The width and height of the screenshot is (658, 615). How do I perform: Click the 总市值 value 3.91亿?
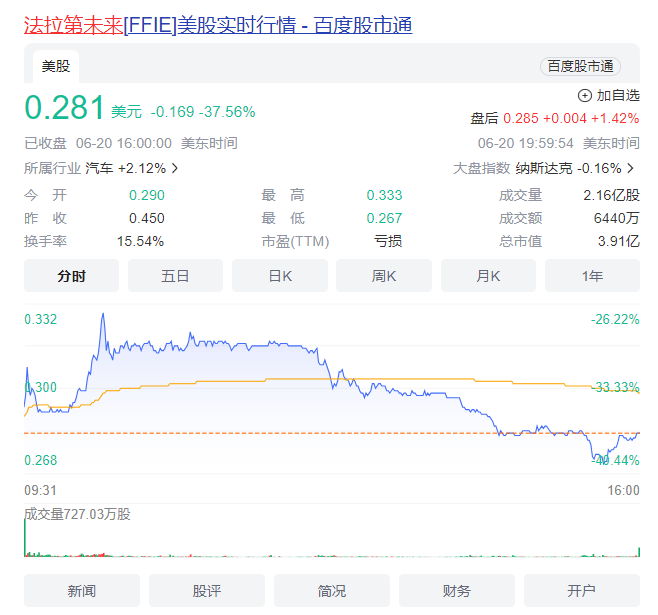pos(619,241)
